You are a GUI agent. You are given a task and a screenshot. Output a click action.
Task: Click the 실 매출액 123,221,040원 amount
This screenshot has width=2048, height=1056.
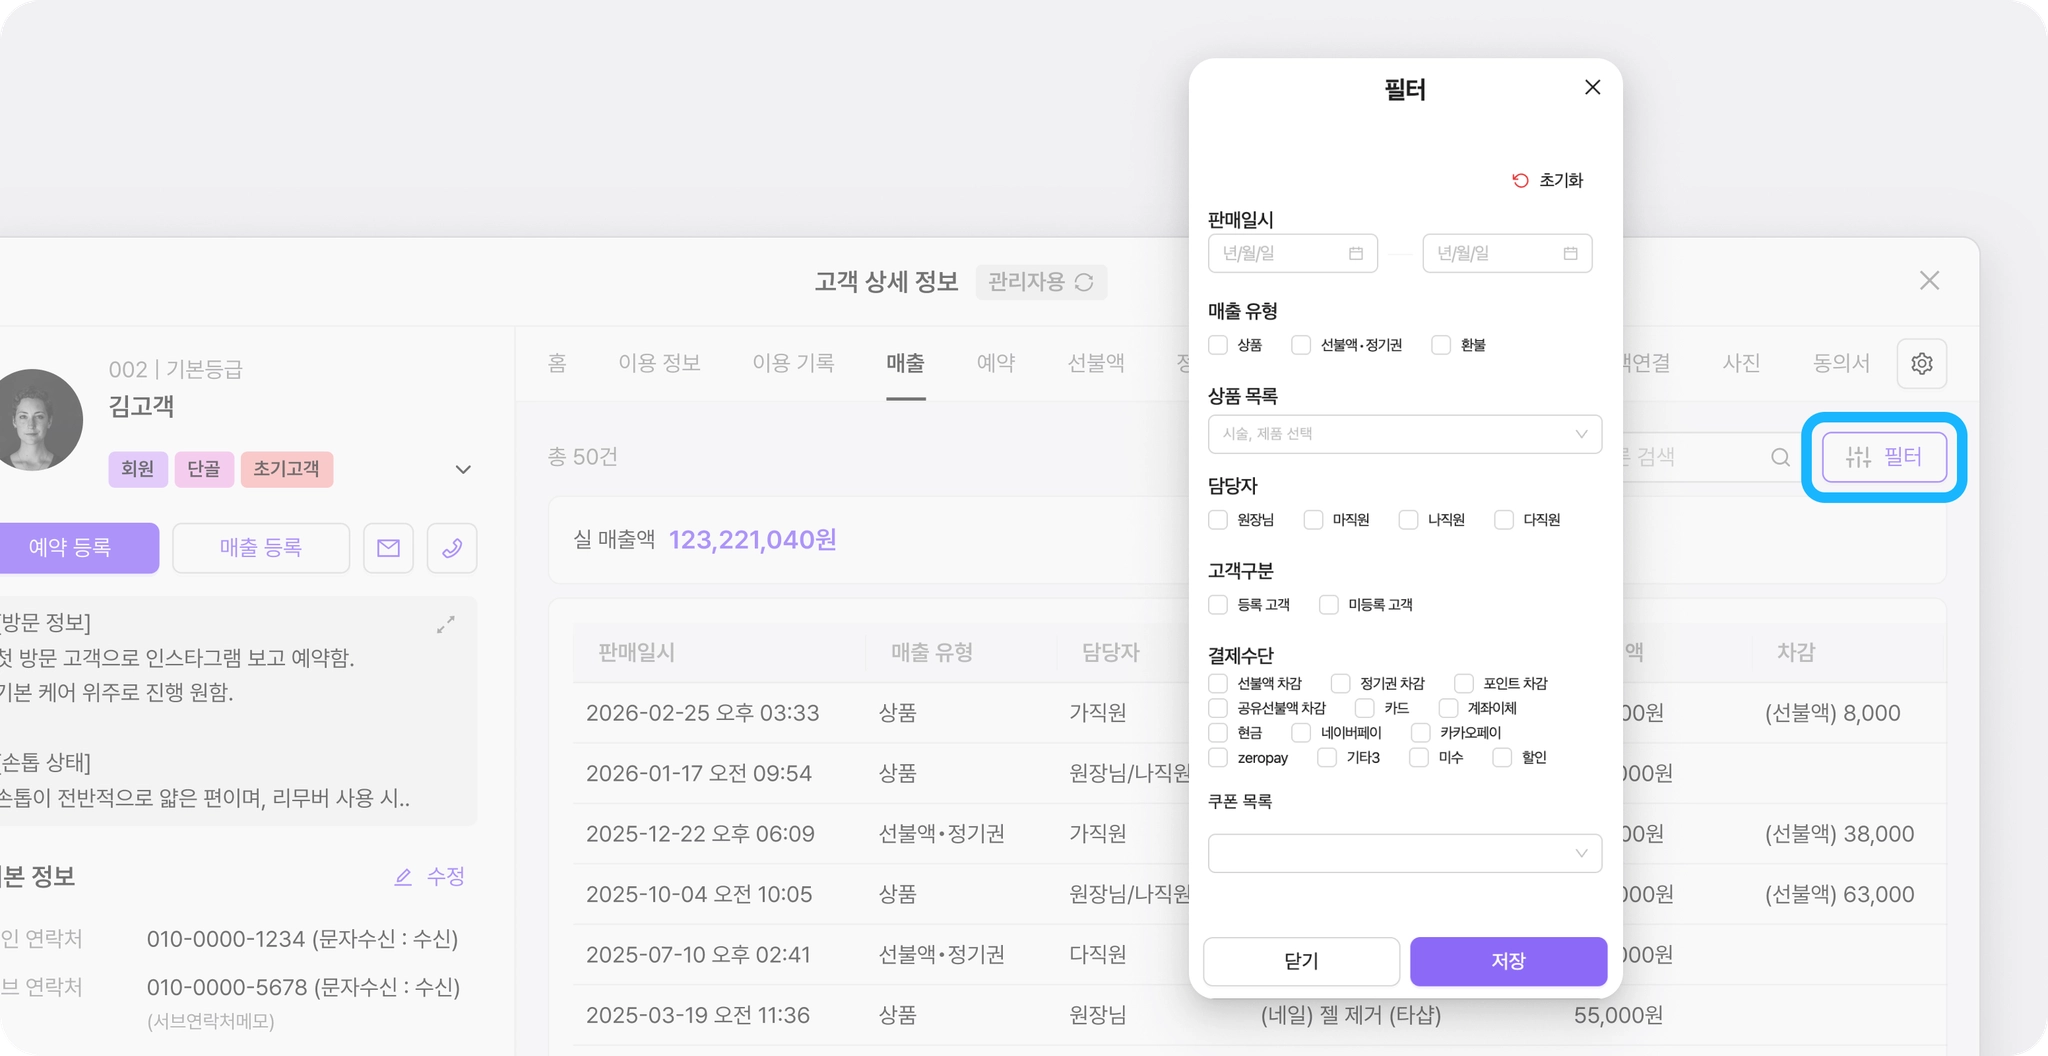(752, 540)
